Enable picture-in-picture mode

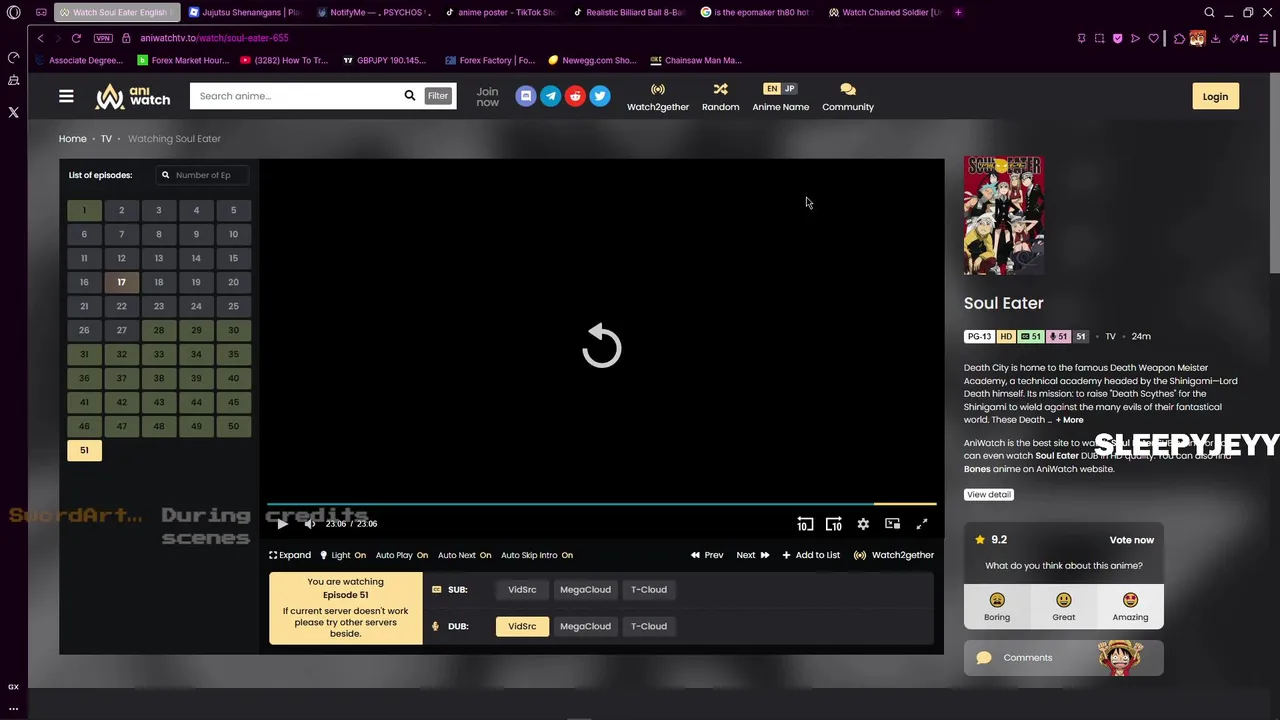click(x=893, y=524)
